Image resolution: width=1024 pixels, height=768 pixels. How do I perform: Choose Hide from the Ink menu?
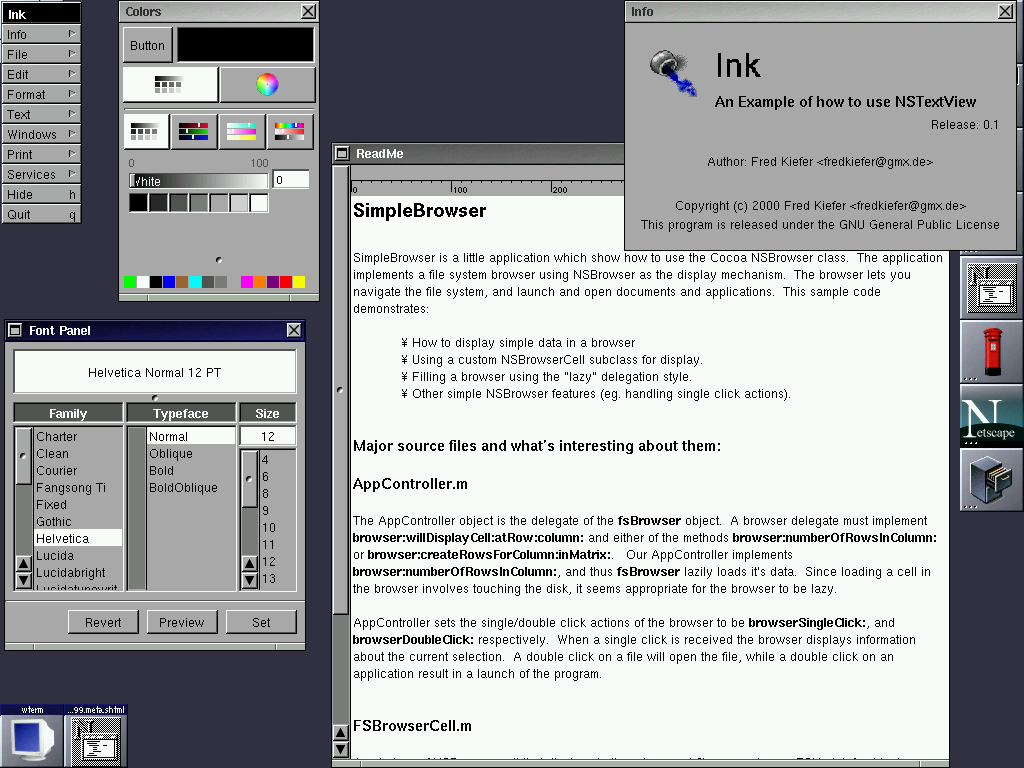(x=41, y=194)
